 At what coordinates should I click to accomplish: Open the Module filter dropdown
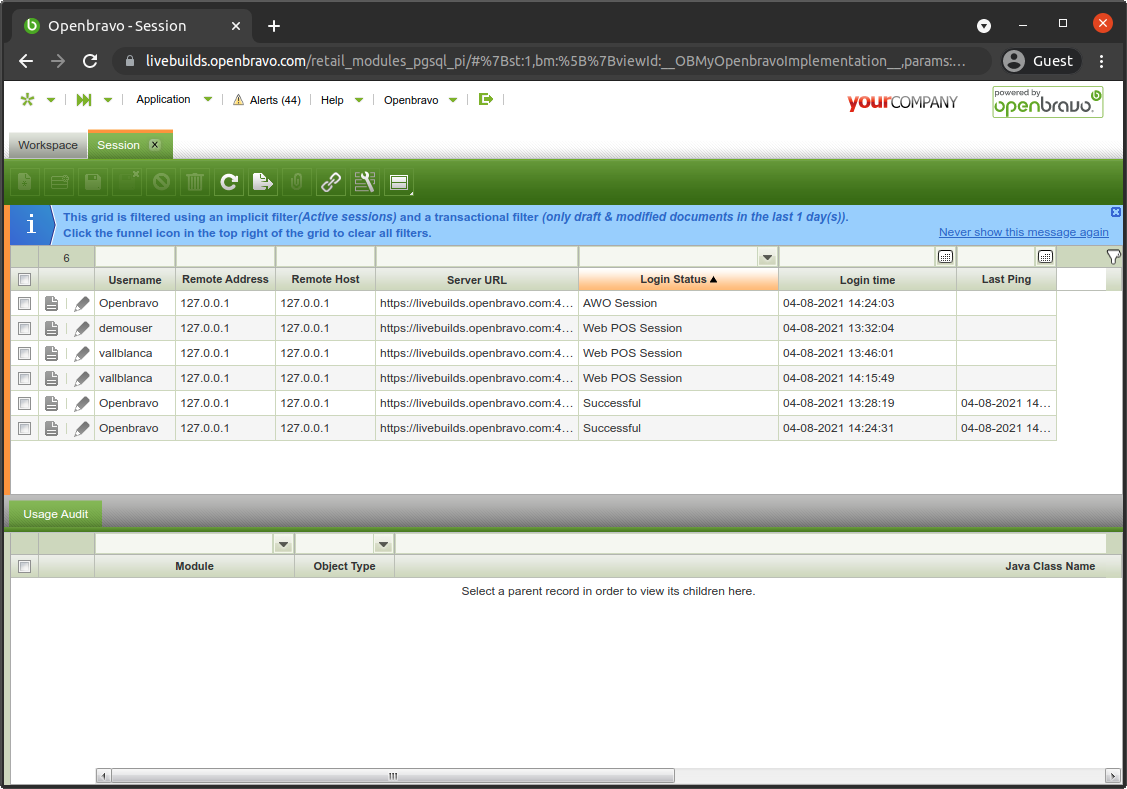pos(283,544)
